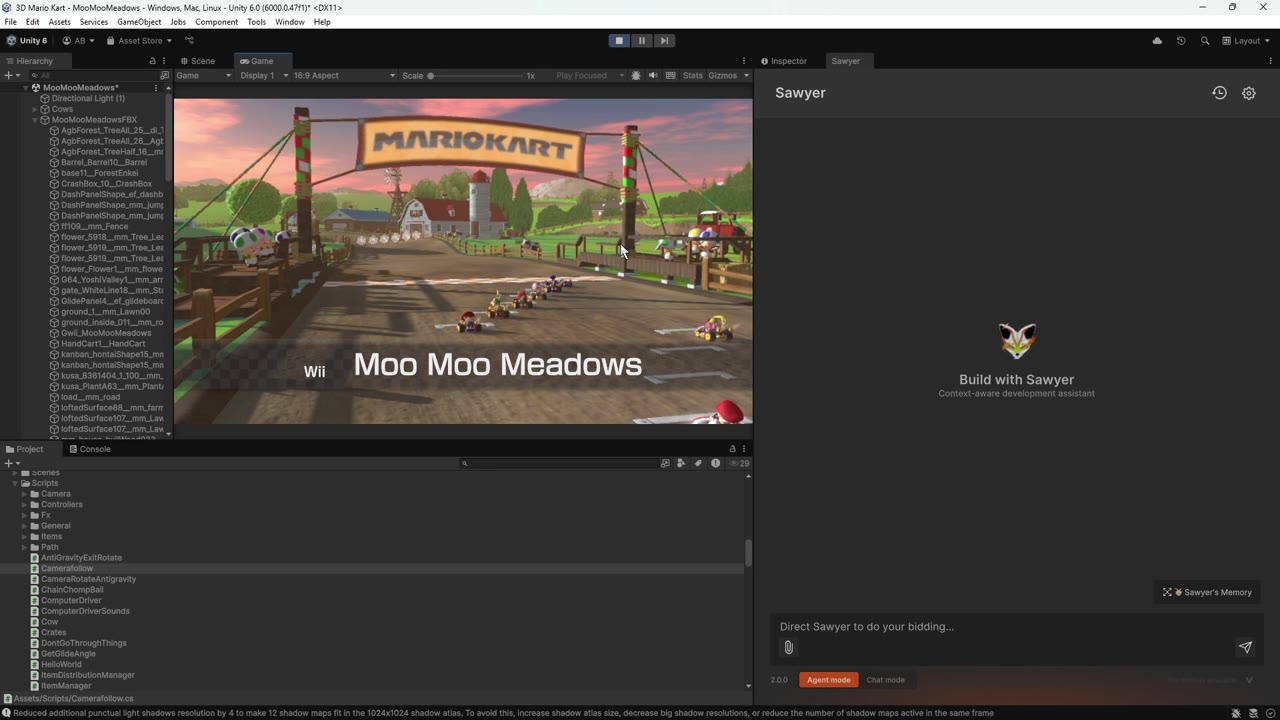
Task: Open the AB account dropdown
Action: point(78,41)
